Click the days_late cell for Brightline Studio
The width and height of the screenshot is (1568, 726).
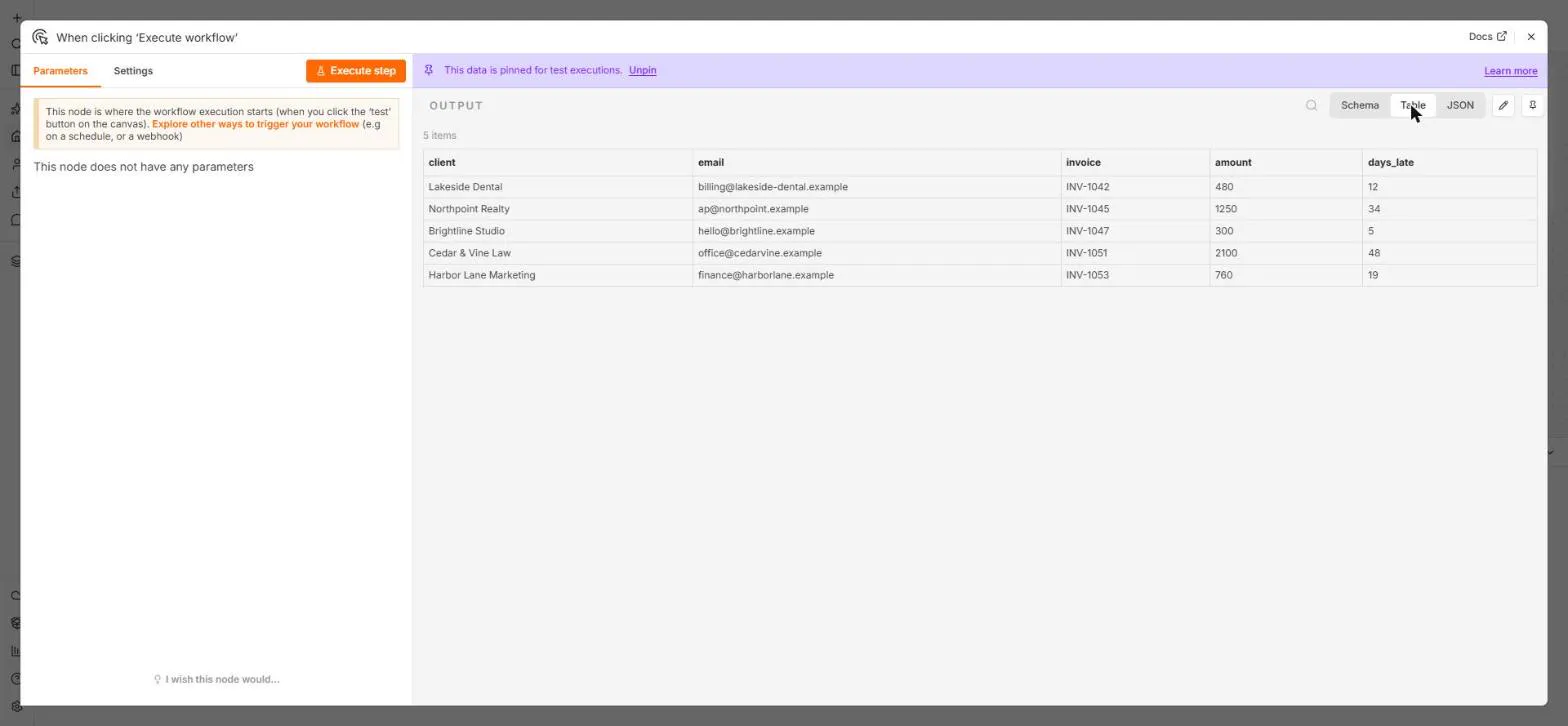tap(1449, 231)
